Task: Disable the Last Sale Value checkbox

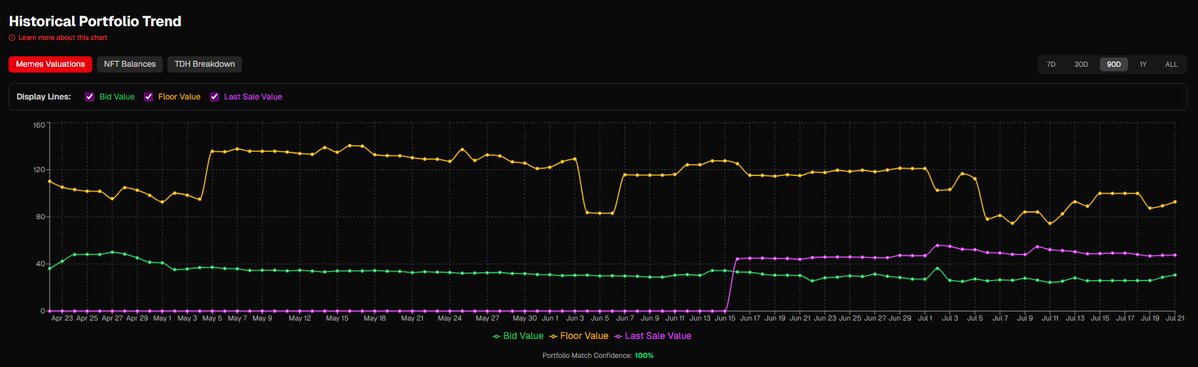Action: (214, 97)
